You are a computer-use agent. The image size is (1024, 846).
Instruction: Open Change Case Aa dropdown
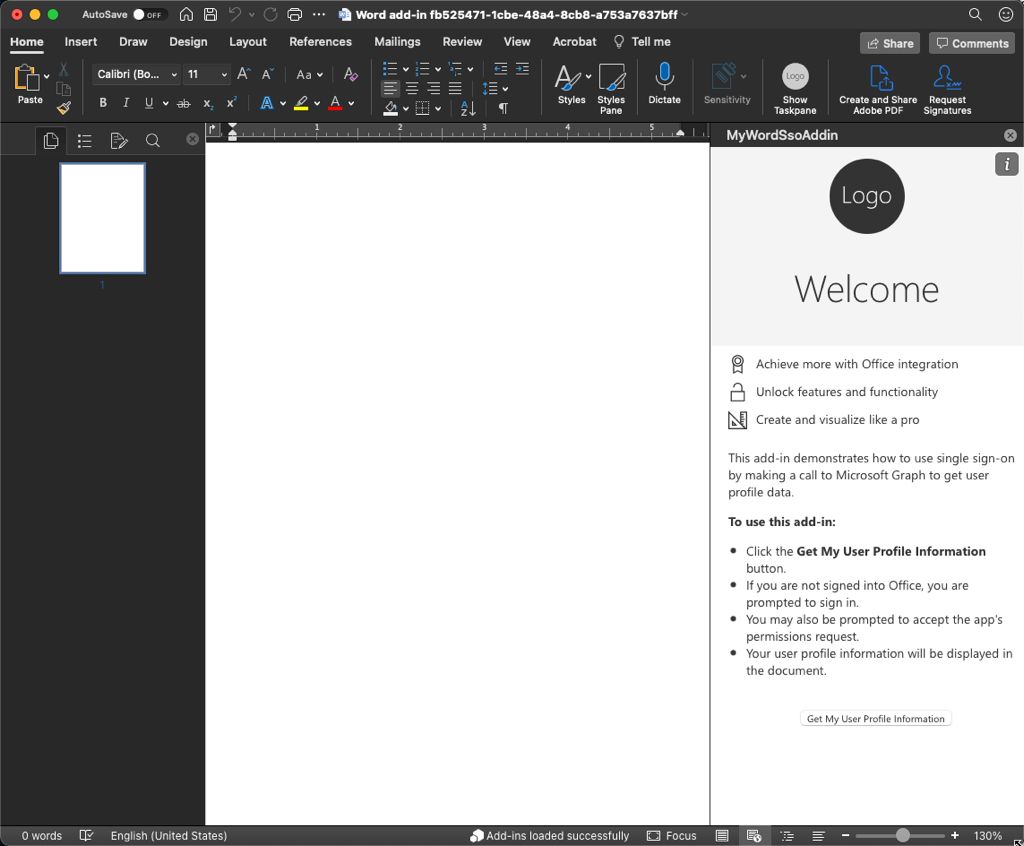coord(310,74)
